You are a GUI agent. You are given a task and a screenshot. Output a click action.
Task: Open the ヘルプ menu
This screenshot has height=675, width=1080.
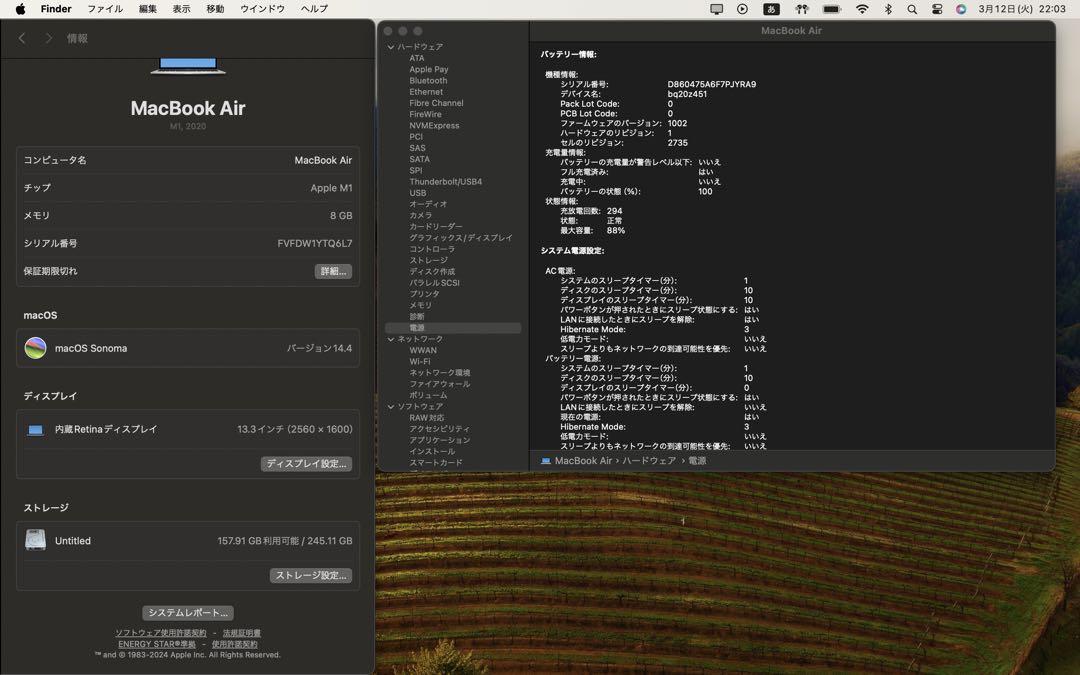314,9
